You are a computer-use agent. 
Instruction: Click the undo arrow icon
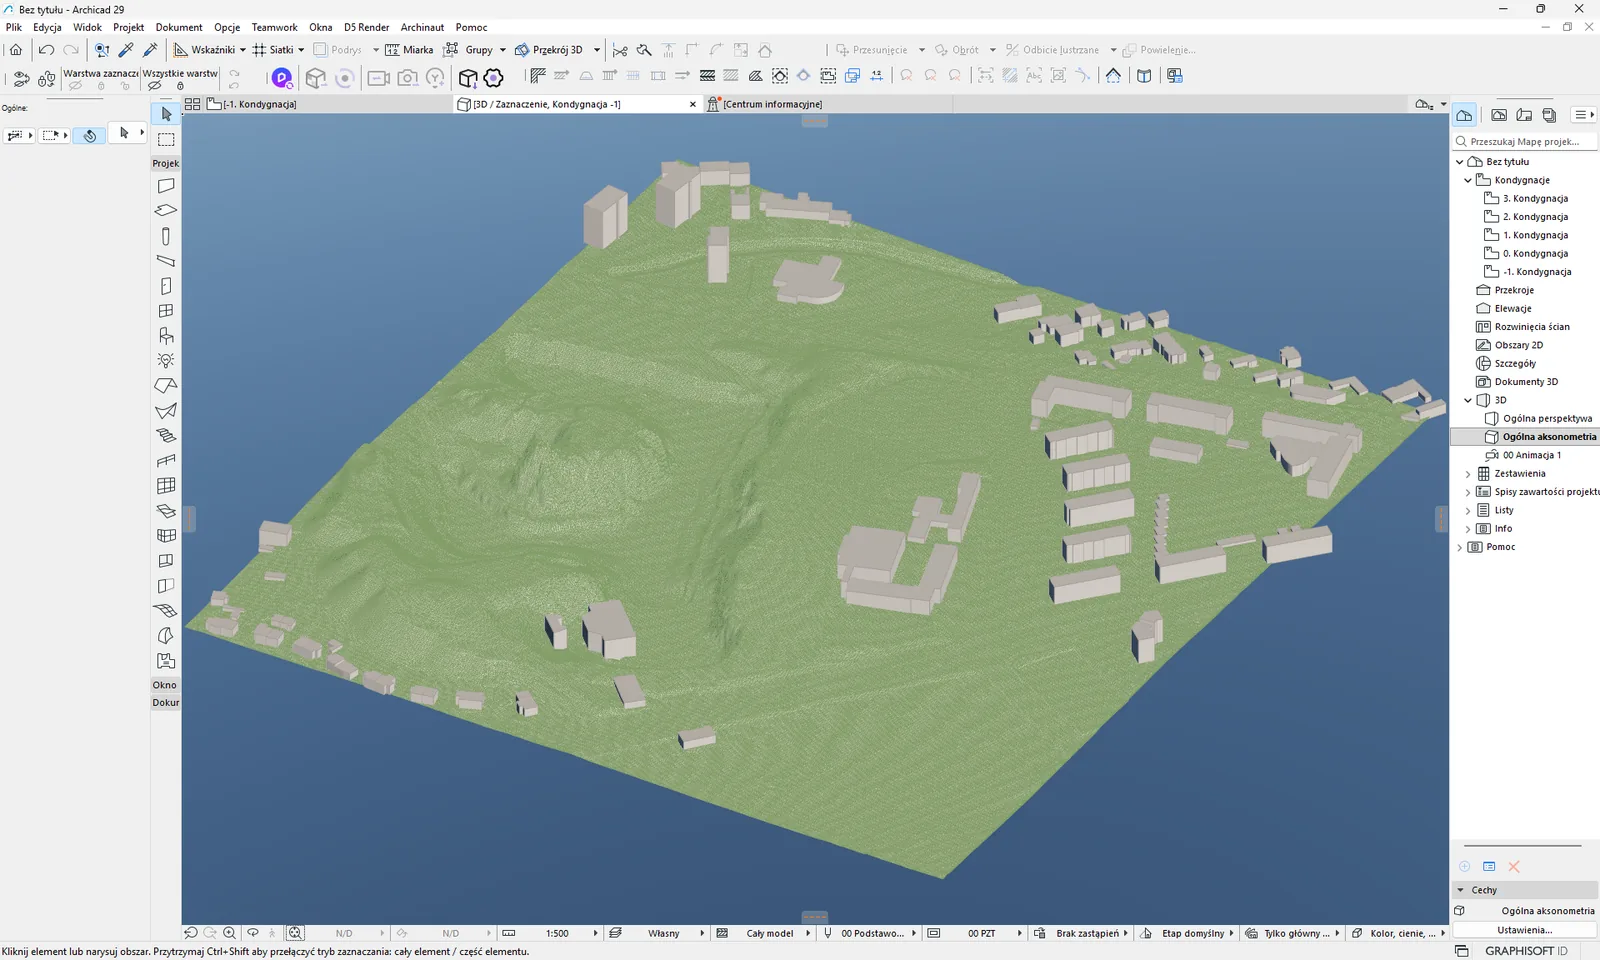46,49
